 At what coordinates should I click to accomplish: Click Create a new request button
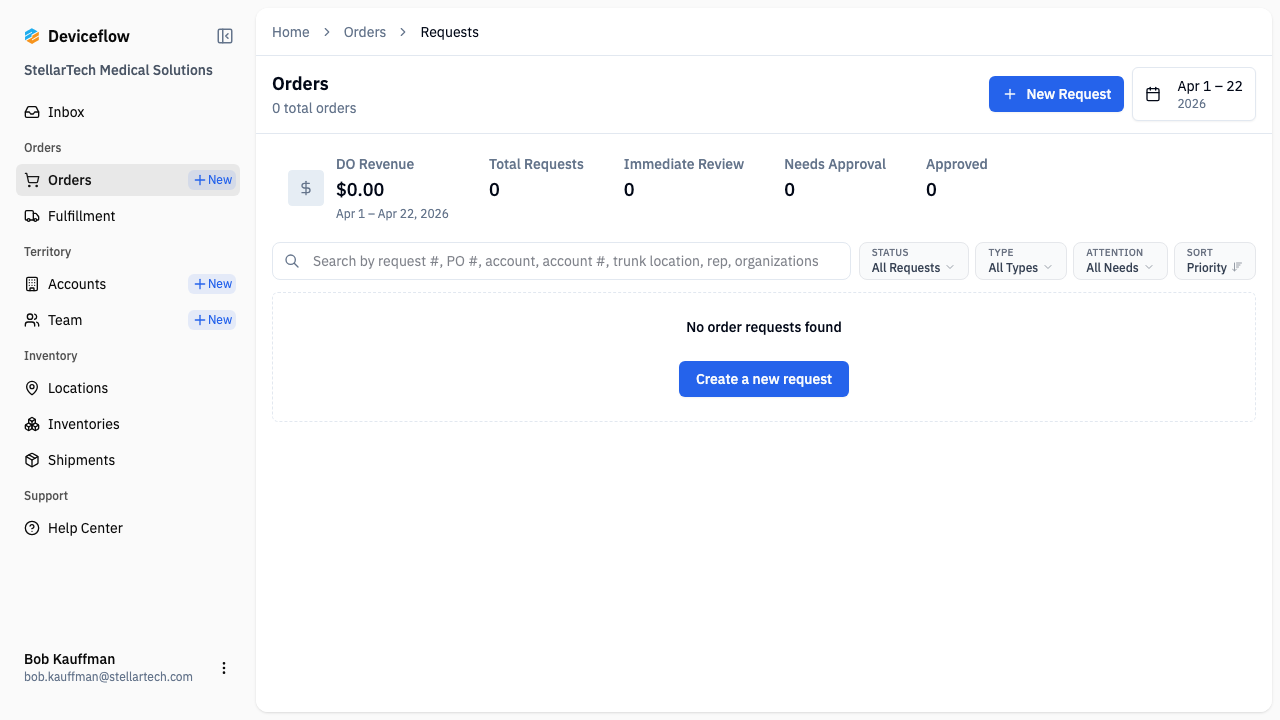764,379
